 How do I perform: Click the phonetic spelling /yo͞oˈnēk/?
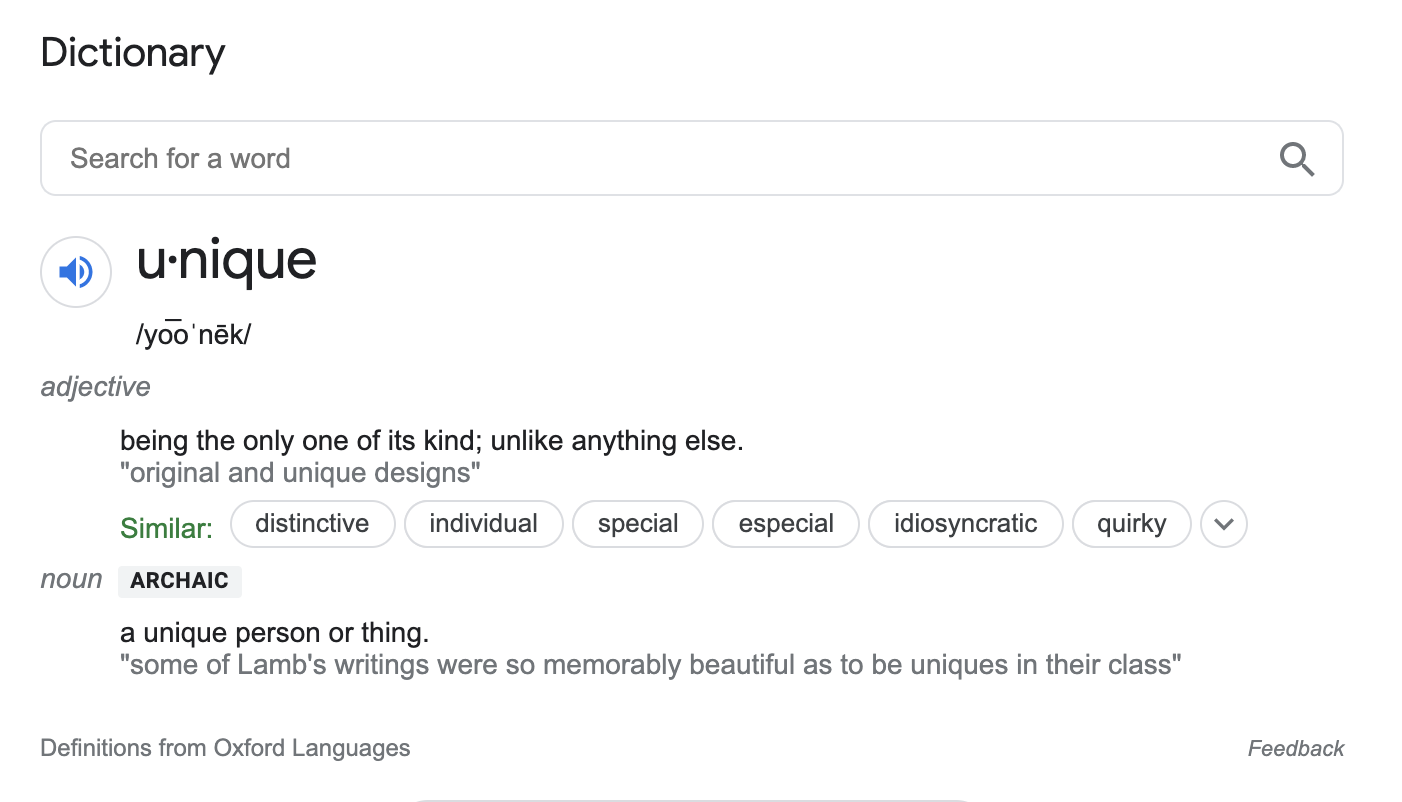[193, 335]
